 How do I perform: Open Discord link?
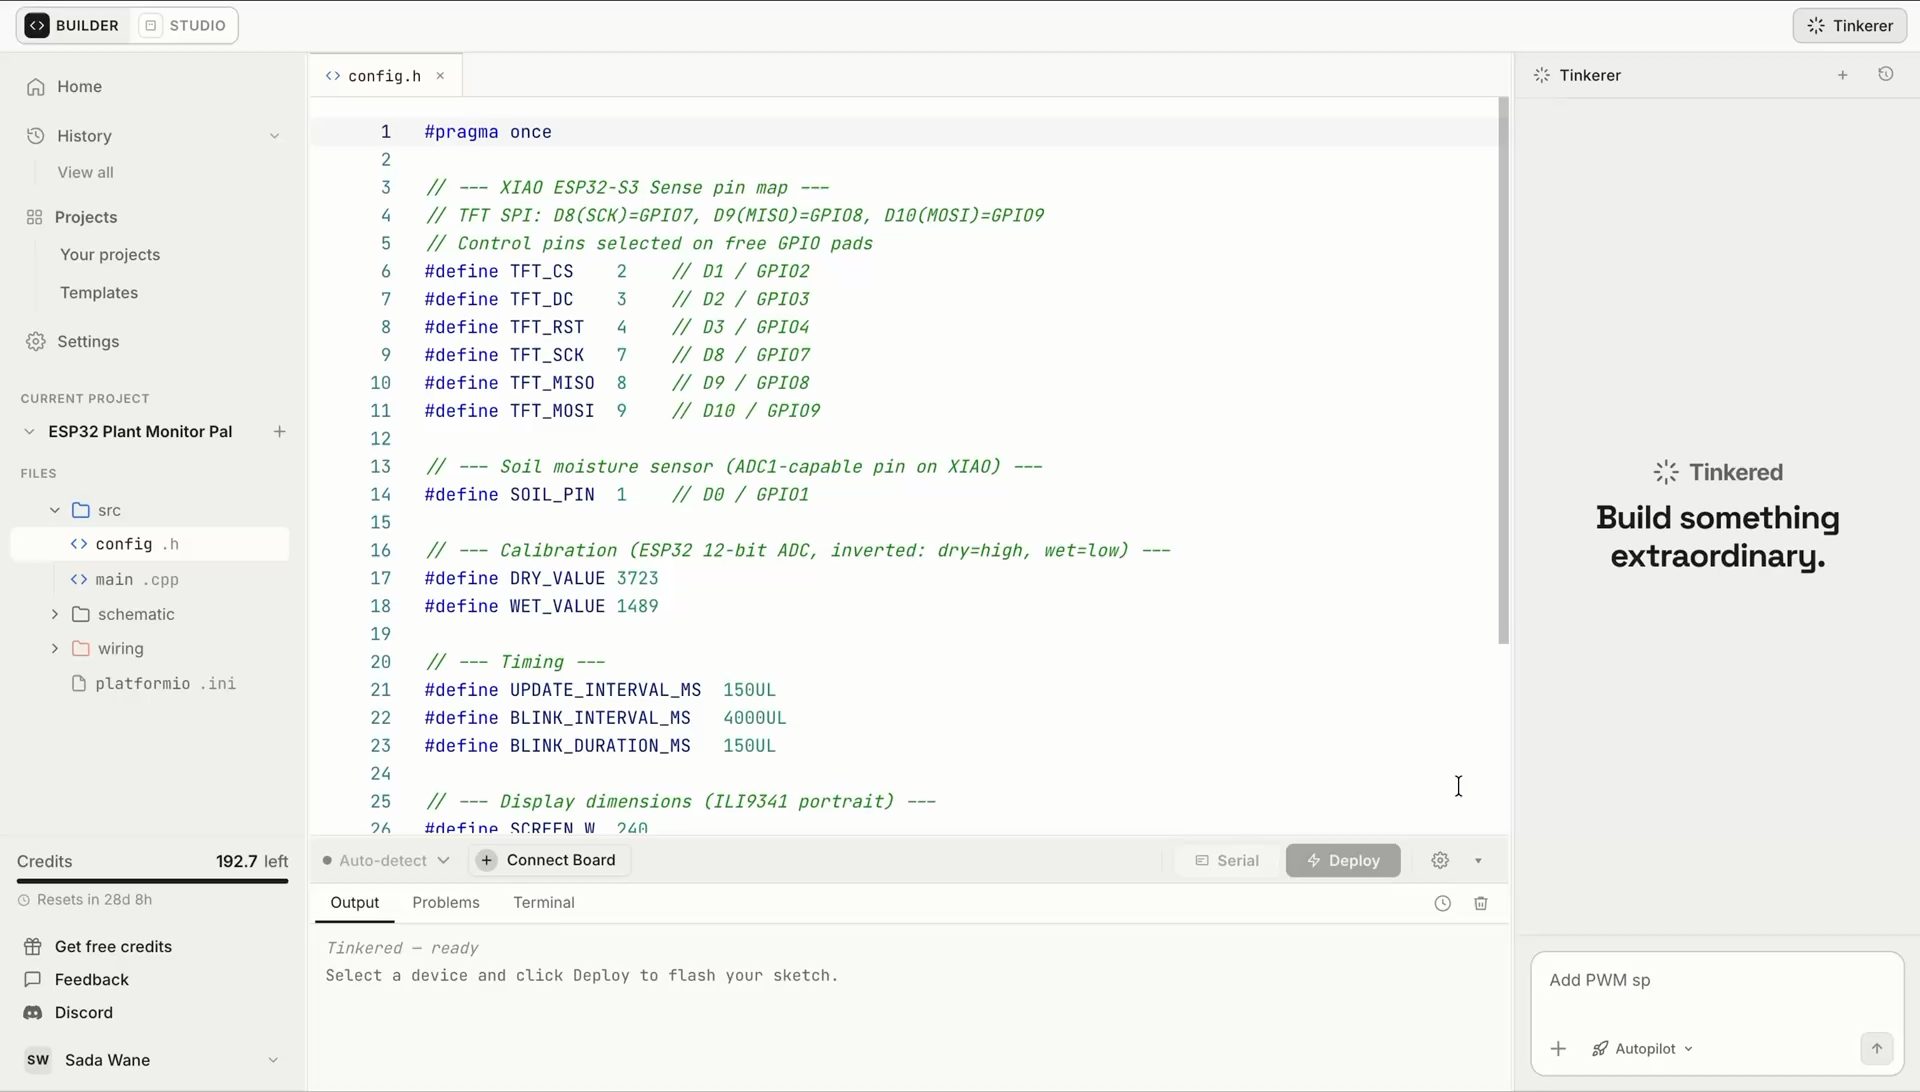tap(84, 1013)
